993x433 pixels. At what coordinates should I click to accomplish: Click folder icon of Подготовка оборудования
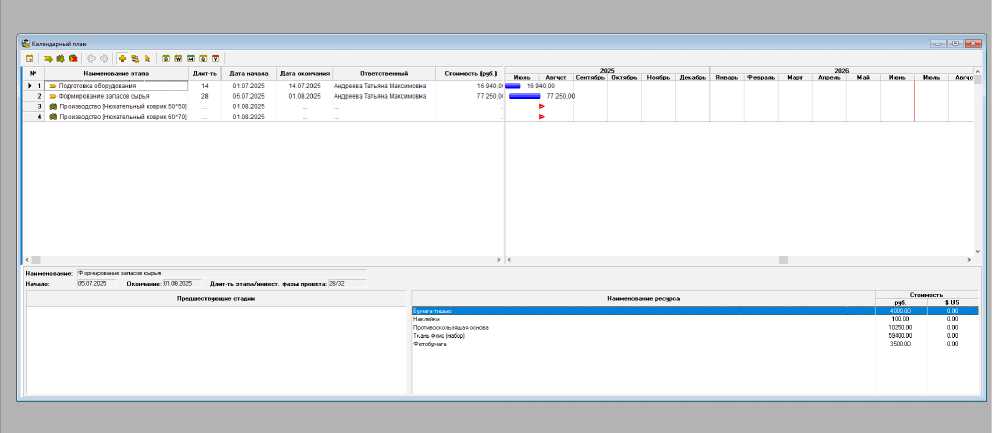(53, 85)
